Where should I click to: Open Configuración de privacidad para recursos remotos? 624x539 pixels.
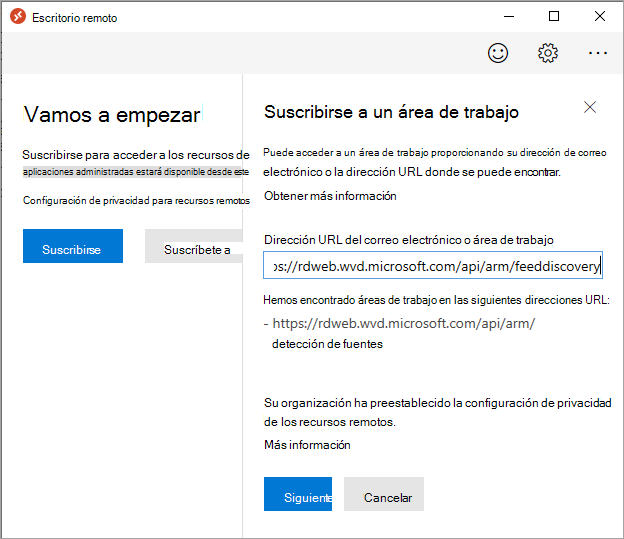click(x=136, y=200)
